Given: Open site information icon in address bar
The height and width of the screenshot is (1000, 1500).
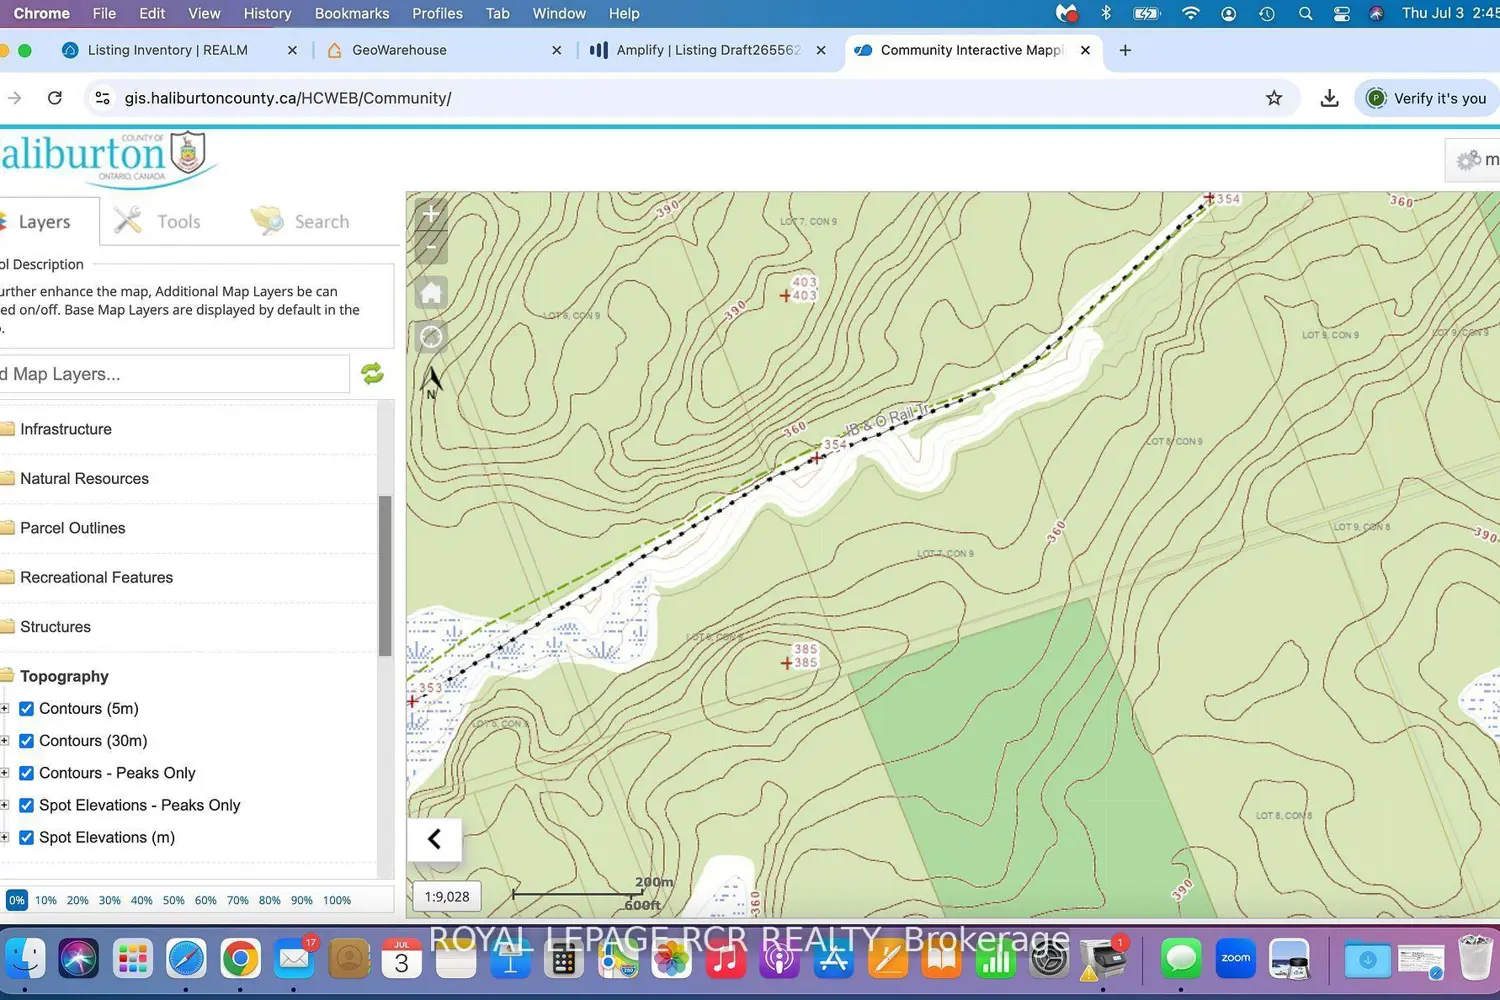Looking at the screenshot, I should click(102, 98).
